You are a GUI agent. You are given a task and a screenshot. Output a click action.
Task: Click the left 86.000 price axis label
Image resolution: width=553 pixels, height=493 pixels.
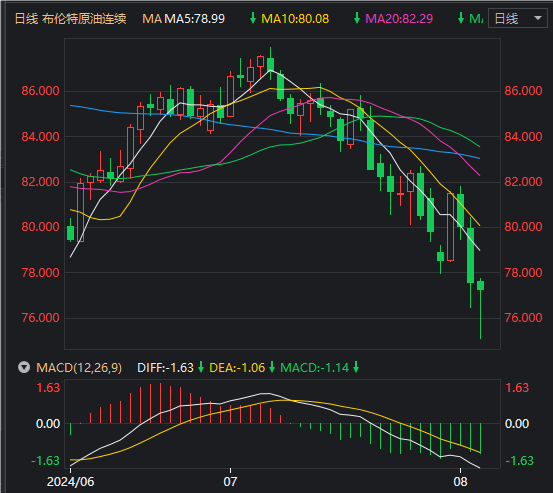(x=40, y=91)
